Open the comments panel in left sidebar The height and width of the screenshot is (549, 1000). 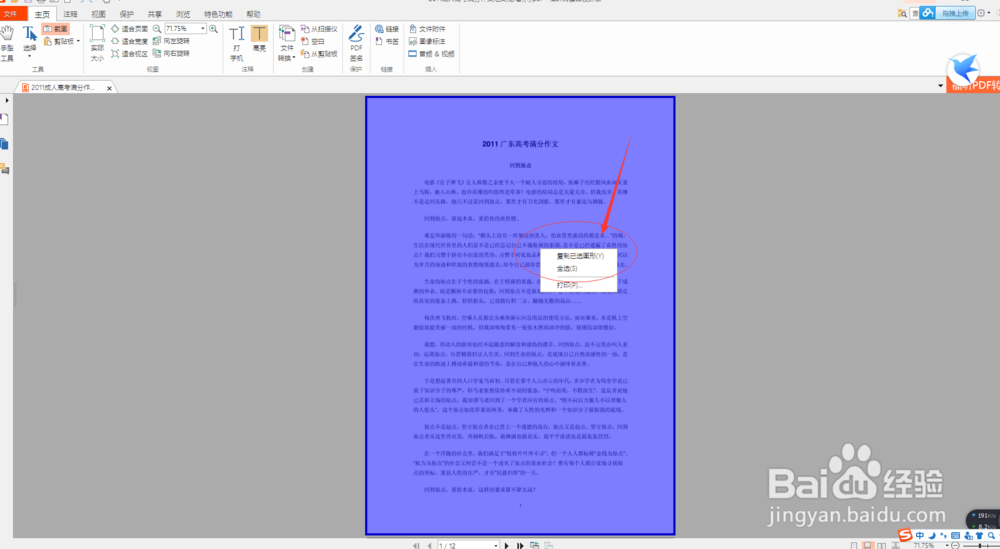click(x=4, y=169)
